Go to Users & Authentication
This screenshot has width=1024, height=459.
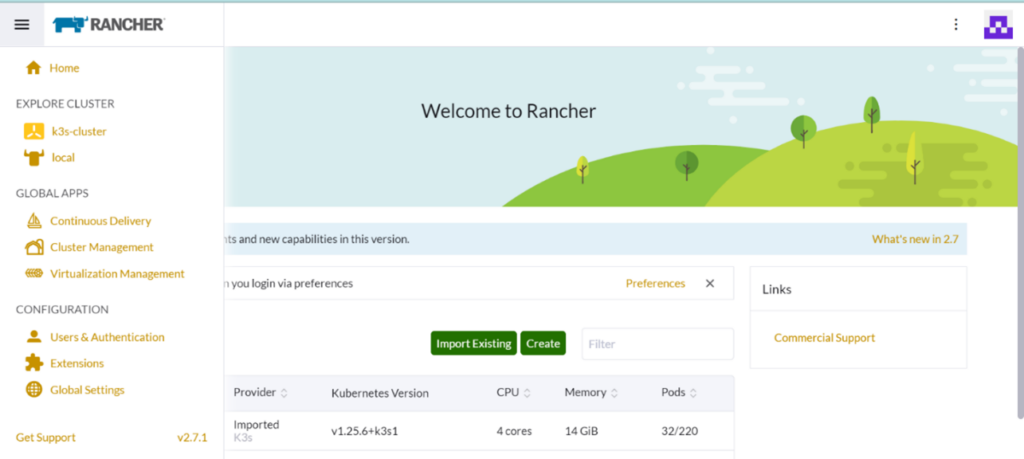pos(107,337)
